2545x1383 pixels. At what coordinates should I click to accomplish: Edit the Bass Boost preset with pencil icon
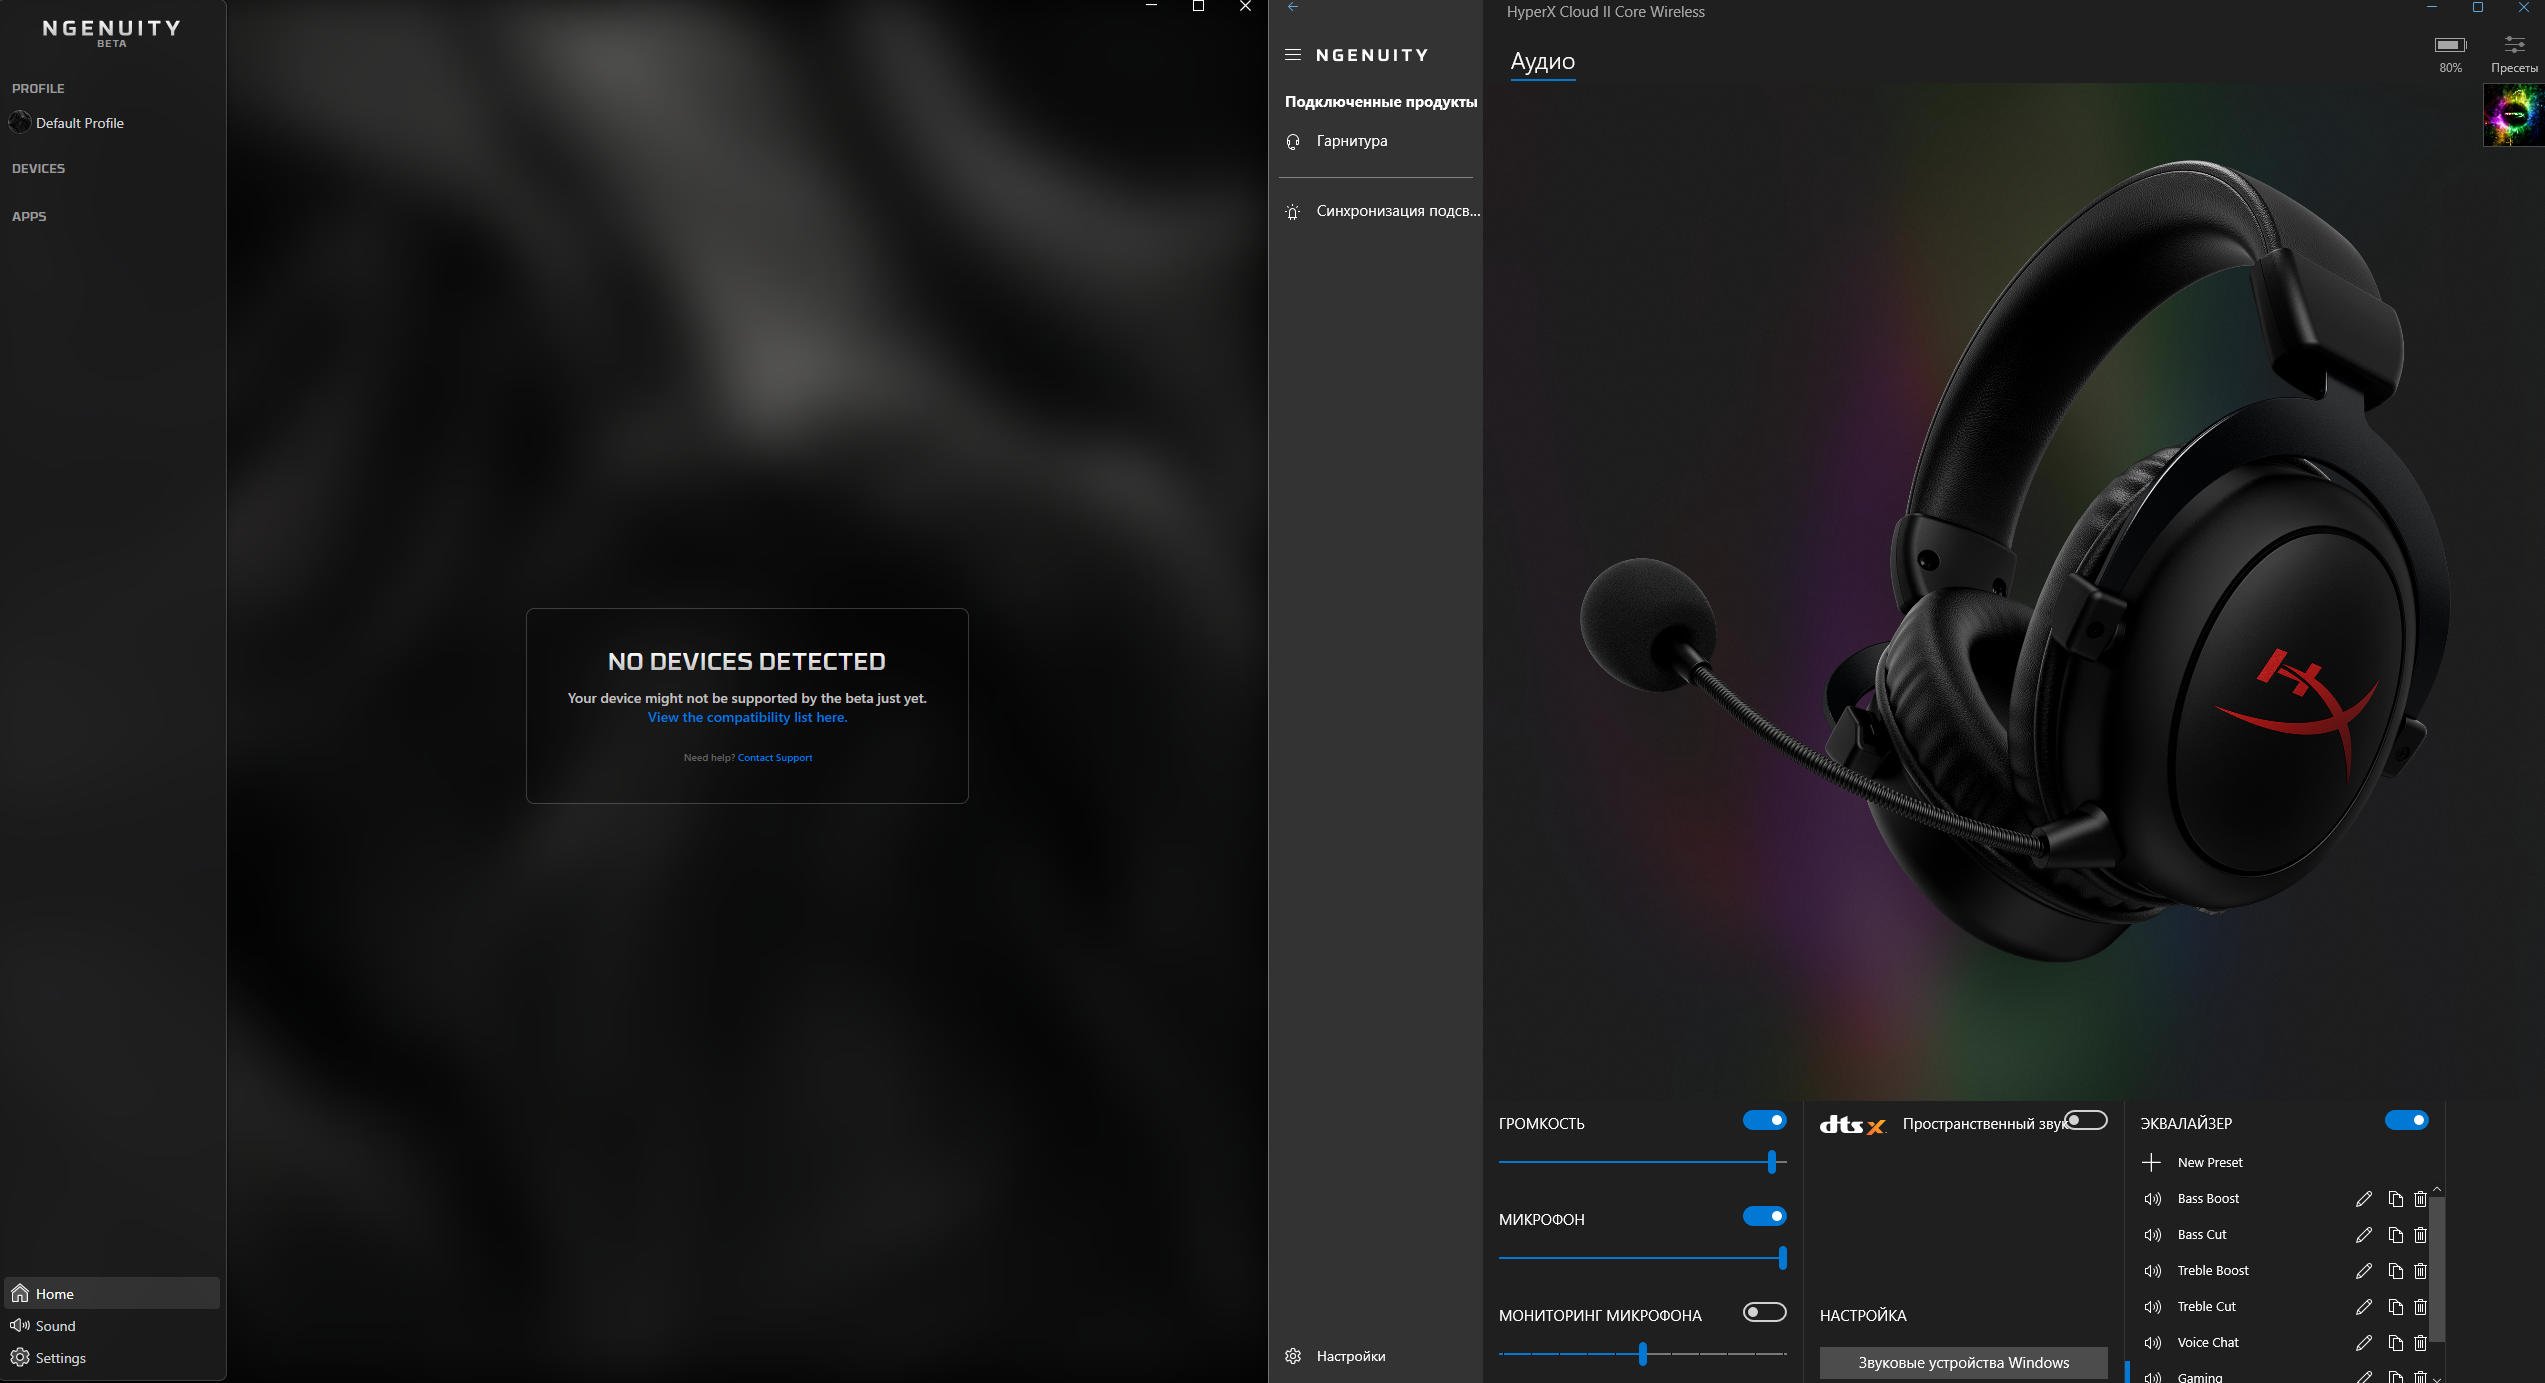tap(2363, 1199)
